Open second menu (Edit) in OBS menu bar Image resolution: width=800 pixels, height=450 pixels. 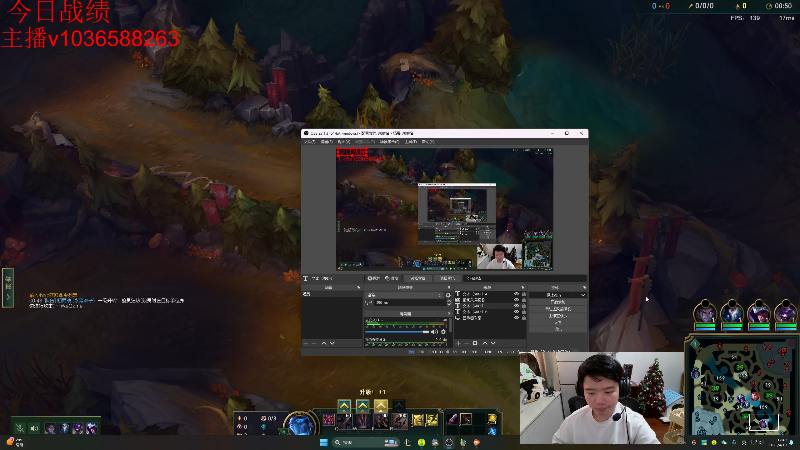[327, 141]
